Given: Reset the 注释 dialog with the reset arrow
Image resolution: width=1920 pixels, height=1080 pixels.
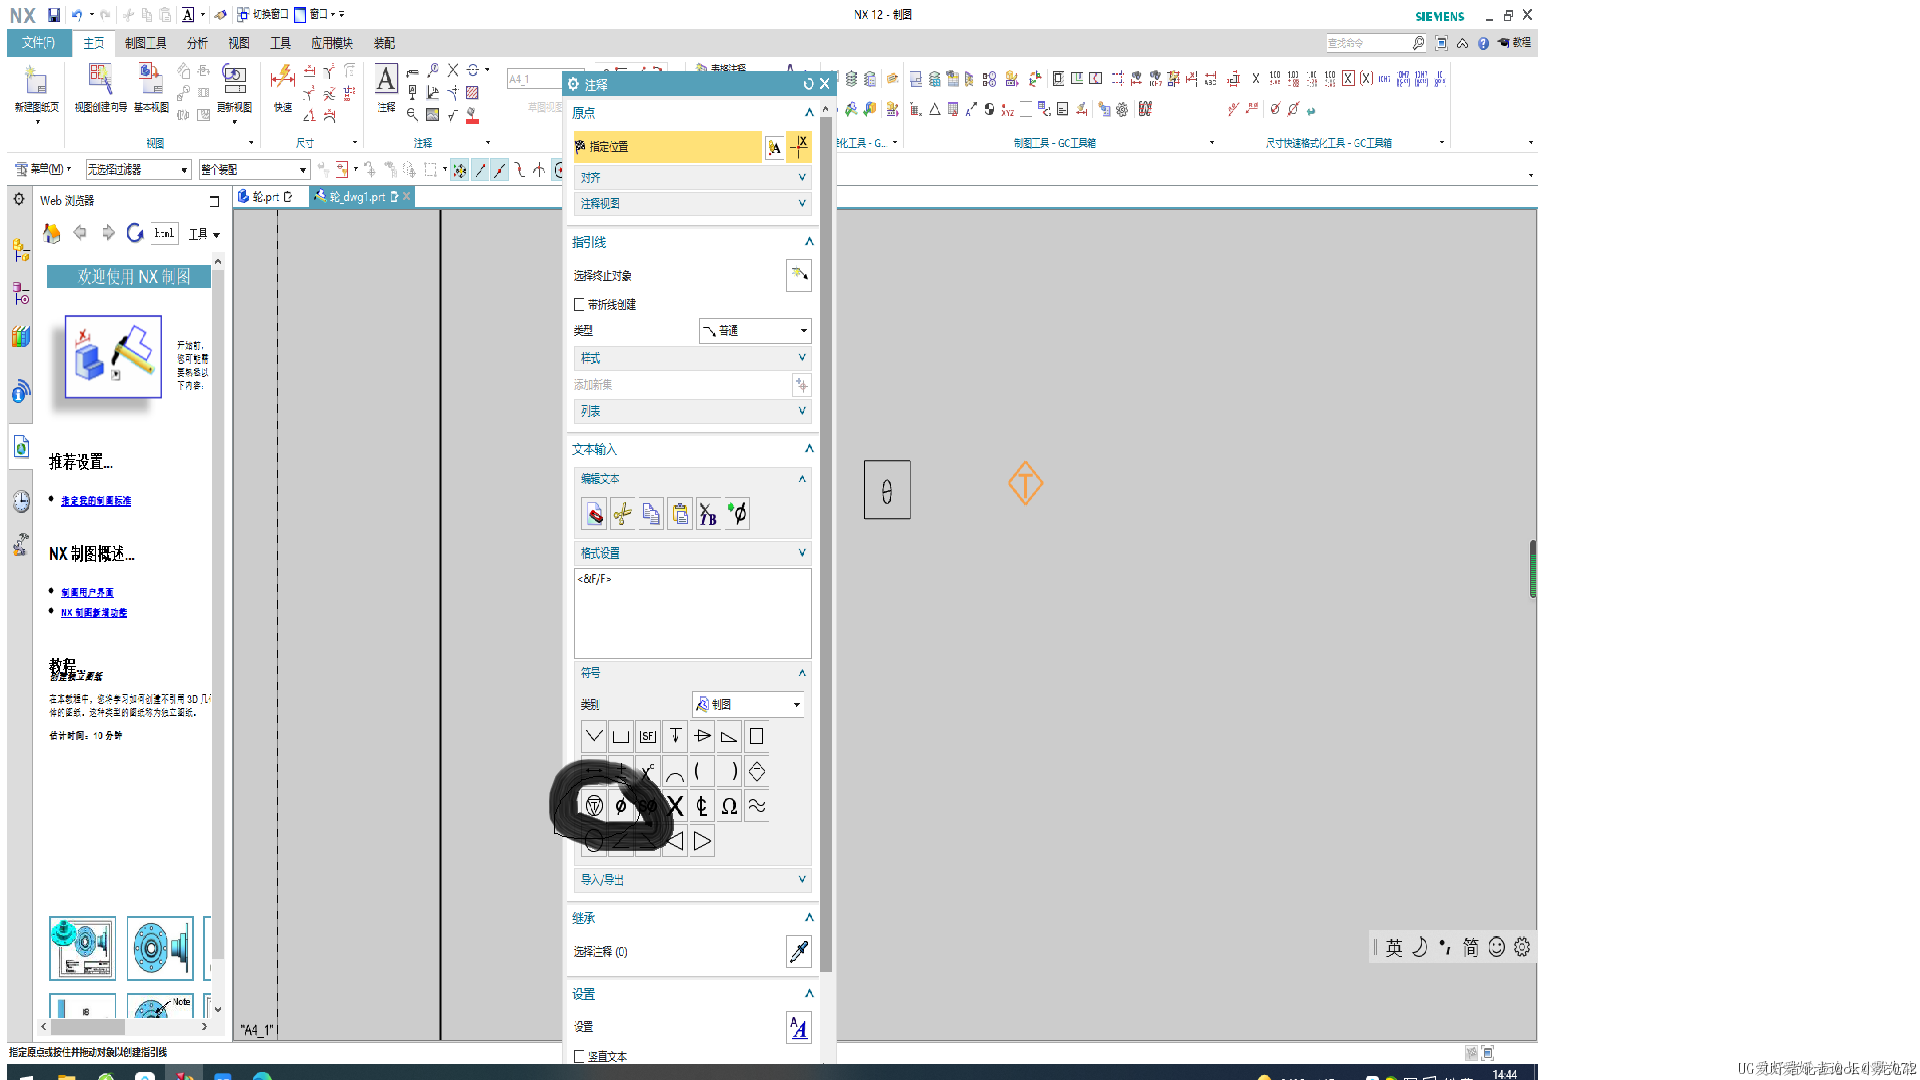Looking at the screenshot, I should click(808, 84).
